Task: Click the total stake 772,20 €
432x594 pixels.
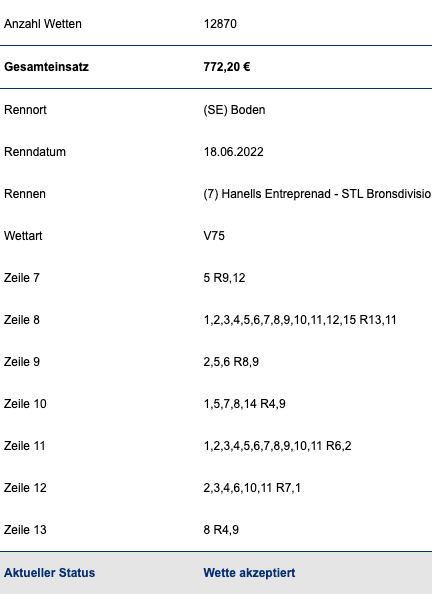Action: click(x=227, y=67)
